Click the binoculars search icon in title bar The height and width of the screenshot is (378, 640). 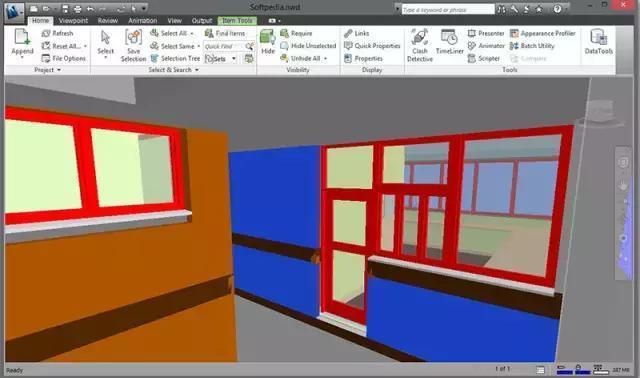click(501, 9)
